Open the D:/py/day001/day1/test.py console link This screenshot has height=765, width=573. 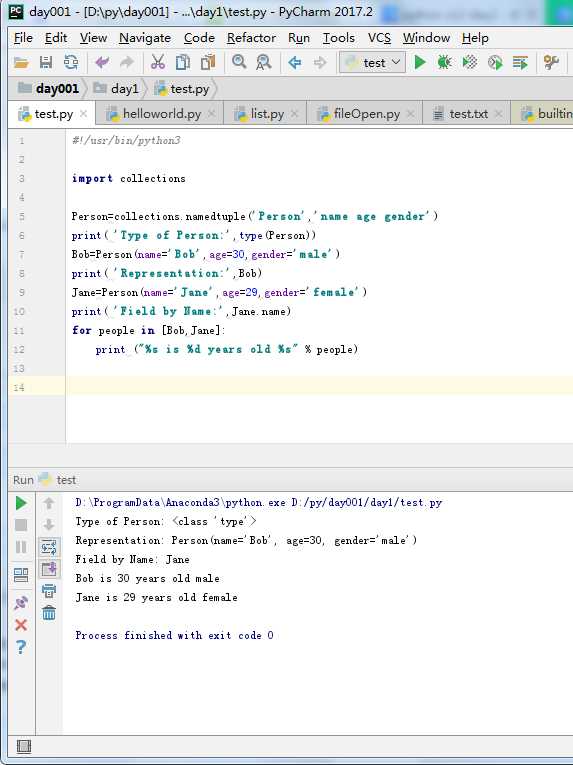tap(367, 502)
